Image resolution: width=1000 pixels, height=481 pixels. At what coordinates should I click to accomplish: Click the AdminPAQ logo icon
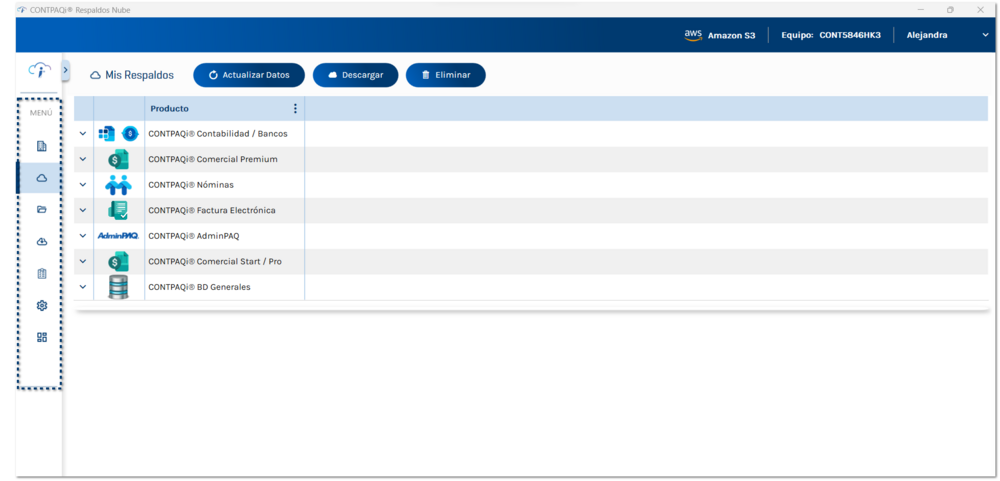pos(118,235)
